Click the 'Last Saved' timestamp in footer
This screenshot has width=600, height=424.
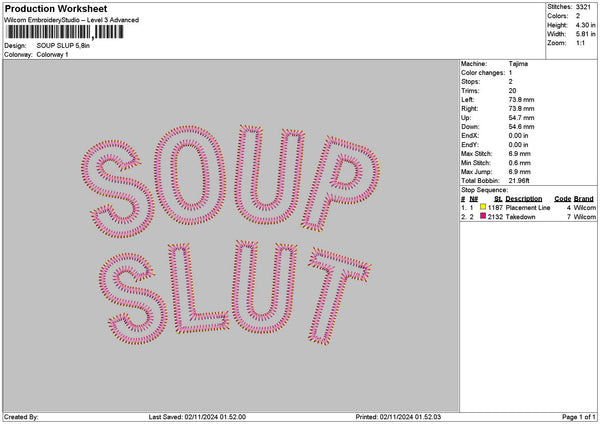(197, 417)
